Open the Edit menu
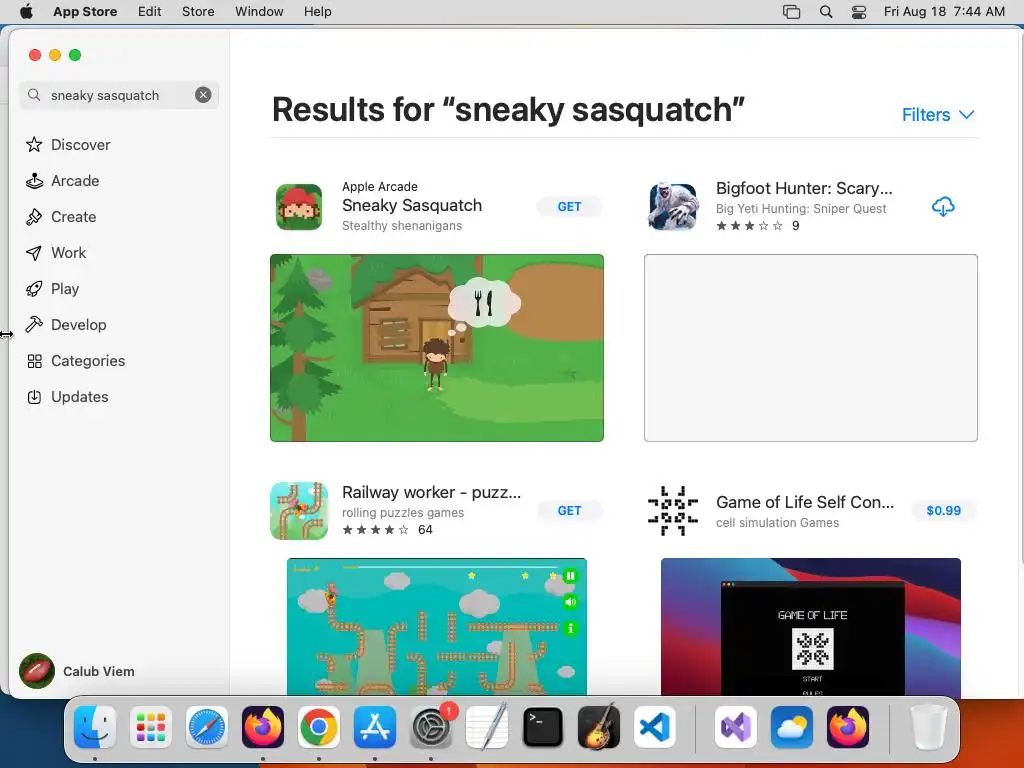Screen dimensions: 1024x768 [x=150, y=12]
